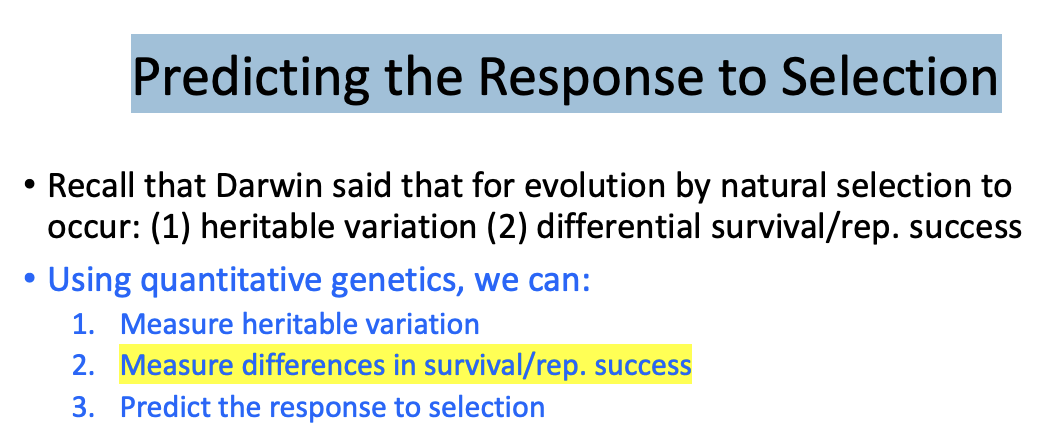Select the highlighted 'Measure differences in survival/rep. success' line
The image size is (1045, 446).
pos(405,365)
